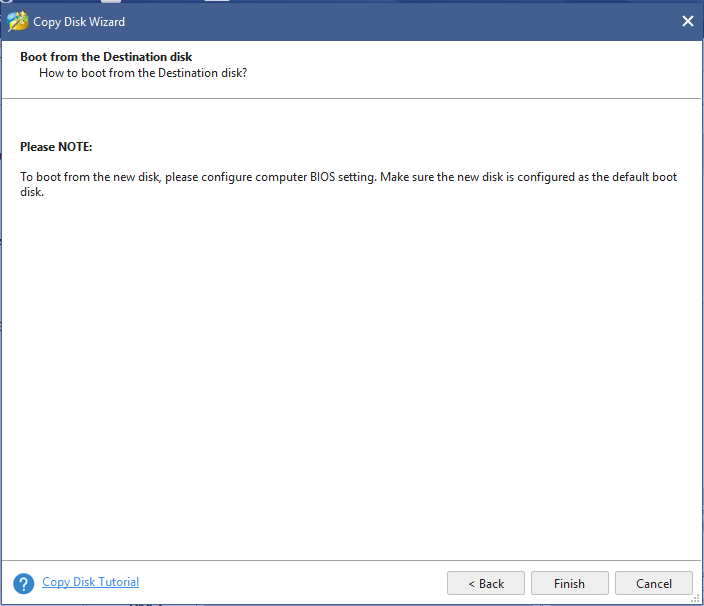Click the Finish button
This screenshot has height=606, width=704.
point(569,583)
